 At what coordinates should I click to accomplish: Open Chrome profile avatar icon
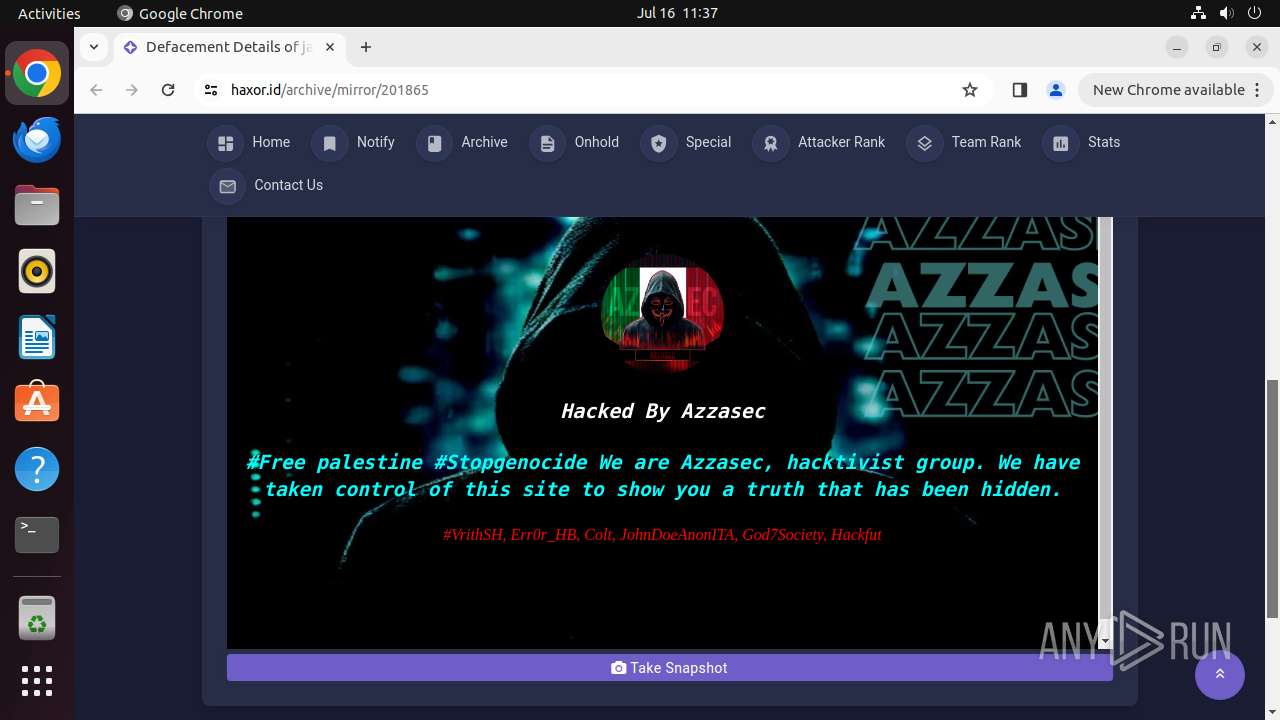click(1055, 90)
